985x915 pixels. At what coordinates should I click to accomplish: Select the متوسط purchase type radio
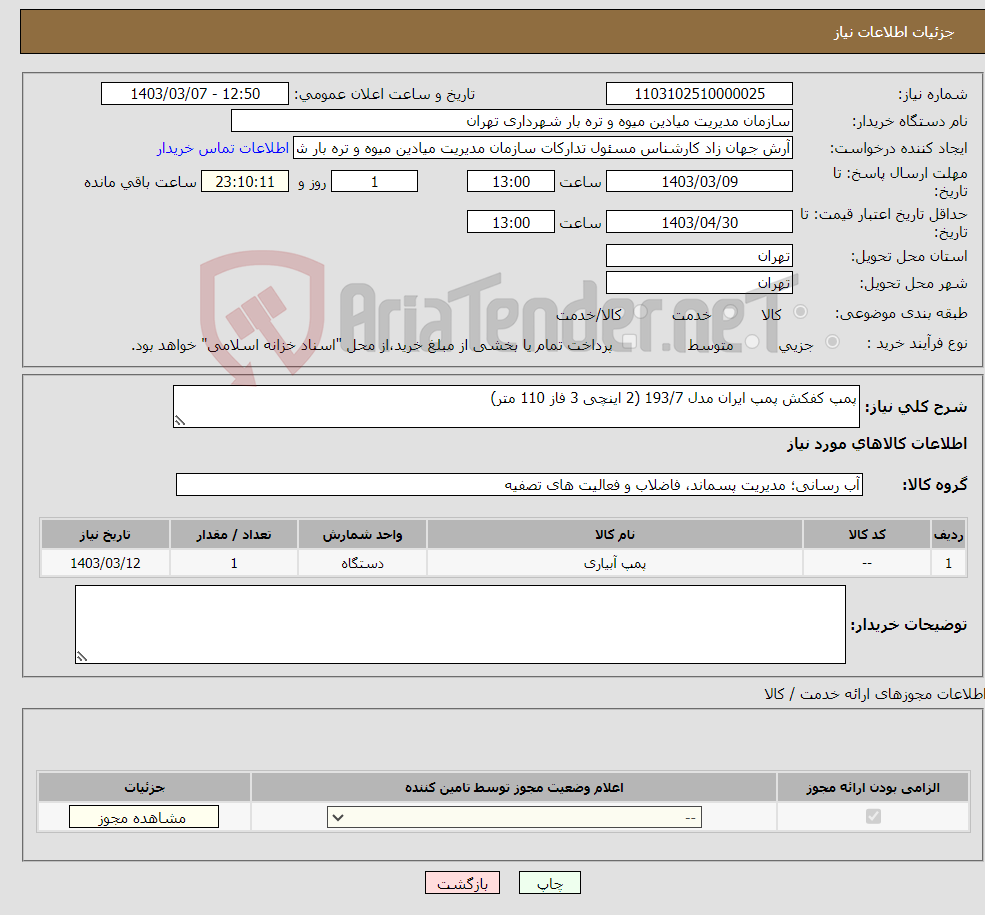coord(752,342)
